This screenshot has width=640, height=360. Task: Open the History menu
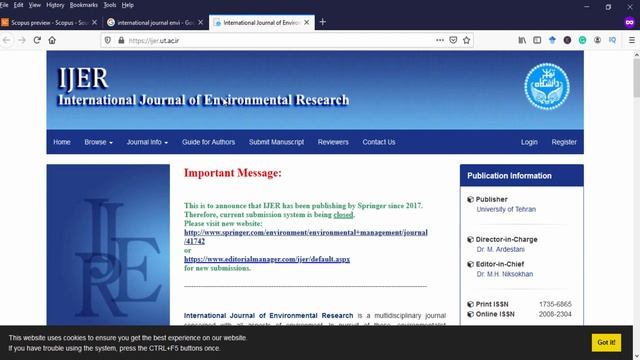(55, 5)
